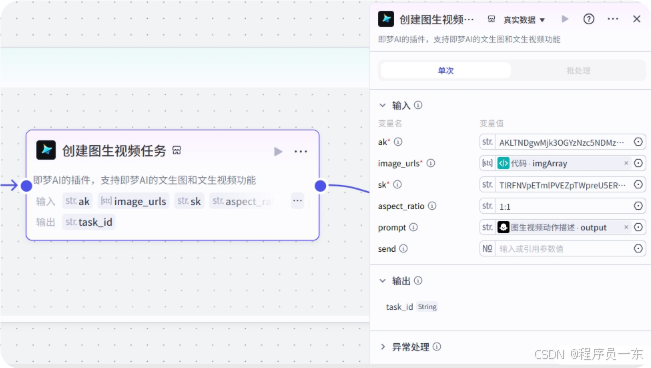The height and width of the screenshot is (368, 651).
Task: Open variable selector for aspect_ratio field
Action: (x=639, y=206)
